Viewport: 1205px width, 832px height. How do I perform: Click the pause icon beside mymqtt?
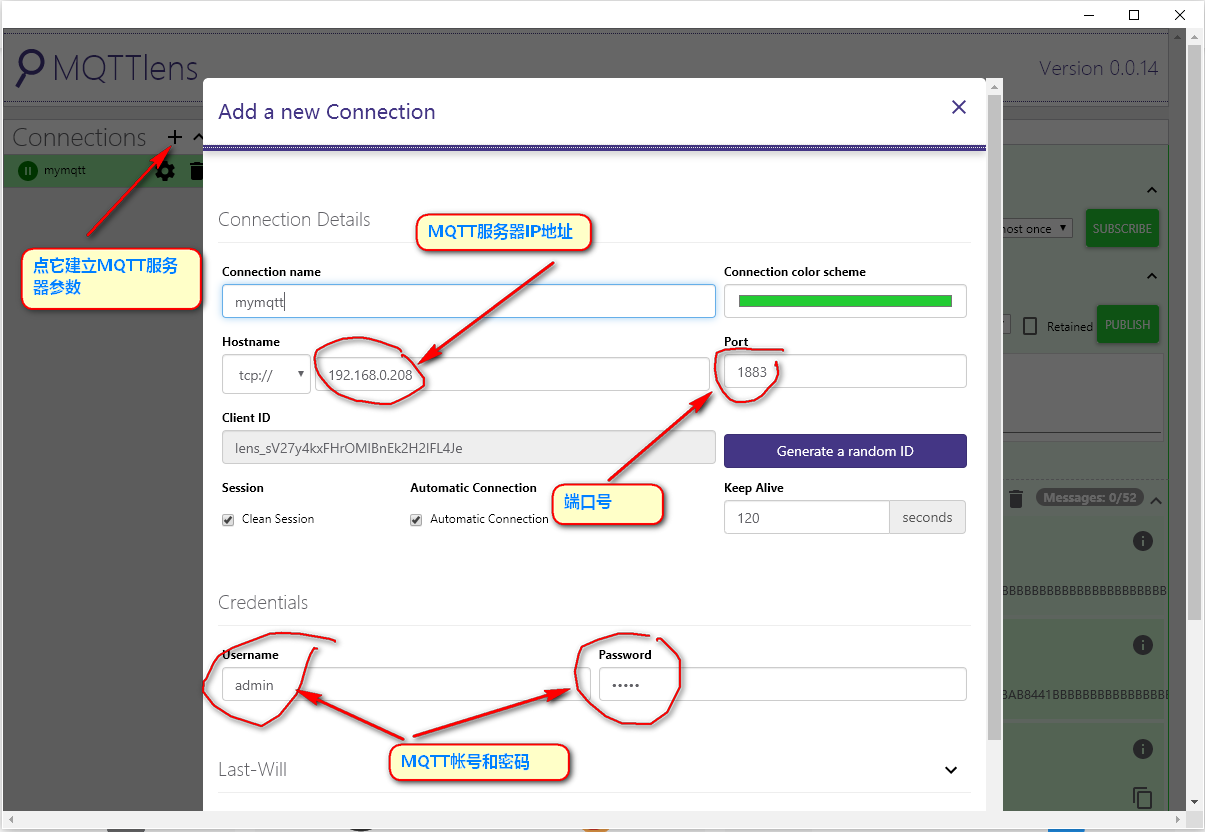click(28, 171)
